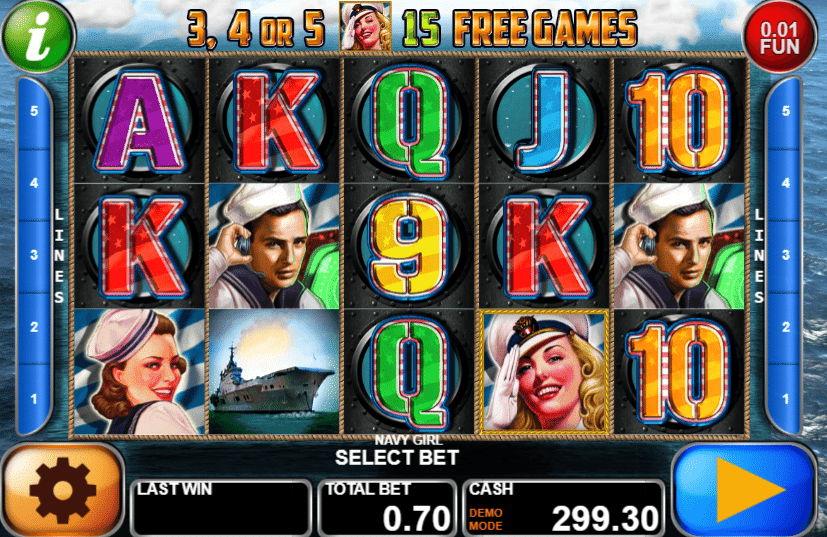
Task: Click the Total Bet 0.70 field
Action: pos(388,507)
